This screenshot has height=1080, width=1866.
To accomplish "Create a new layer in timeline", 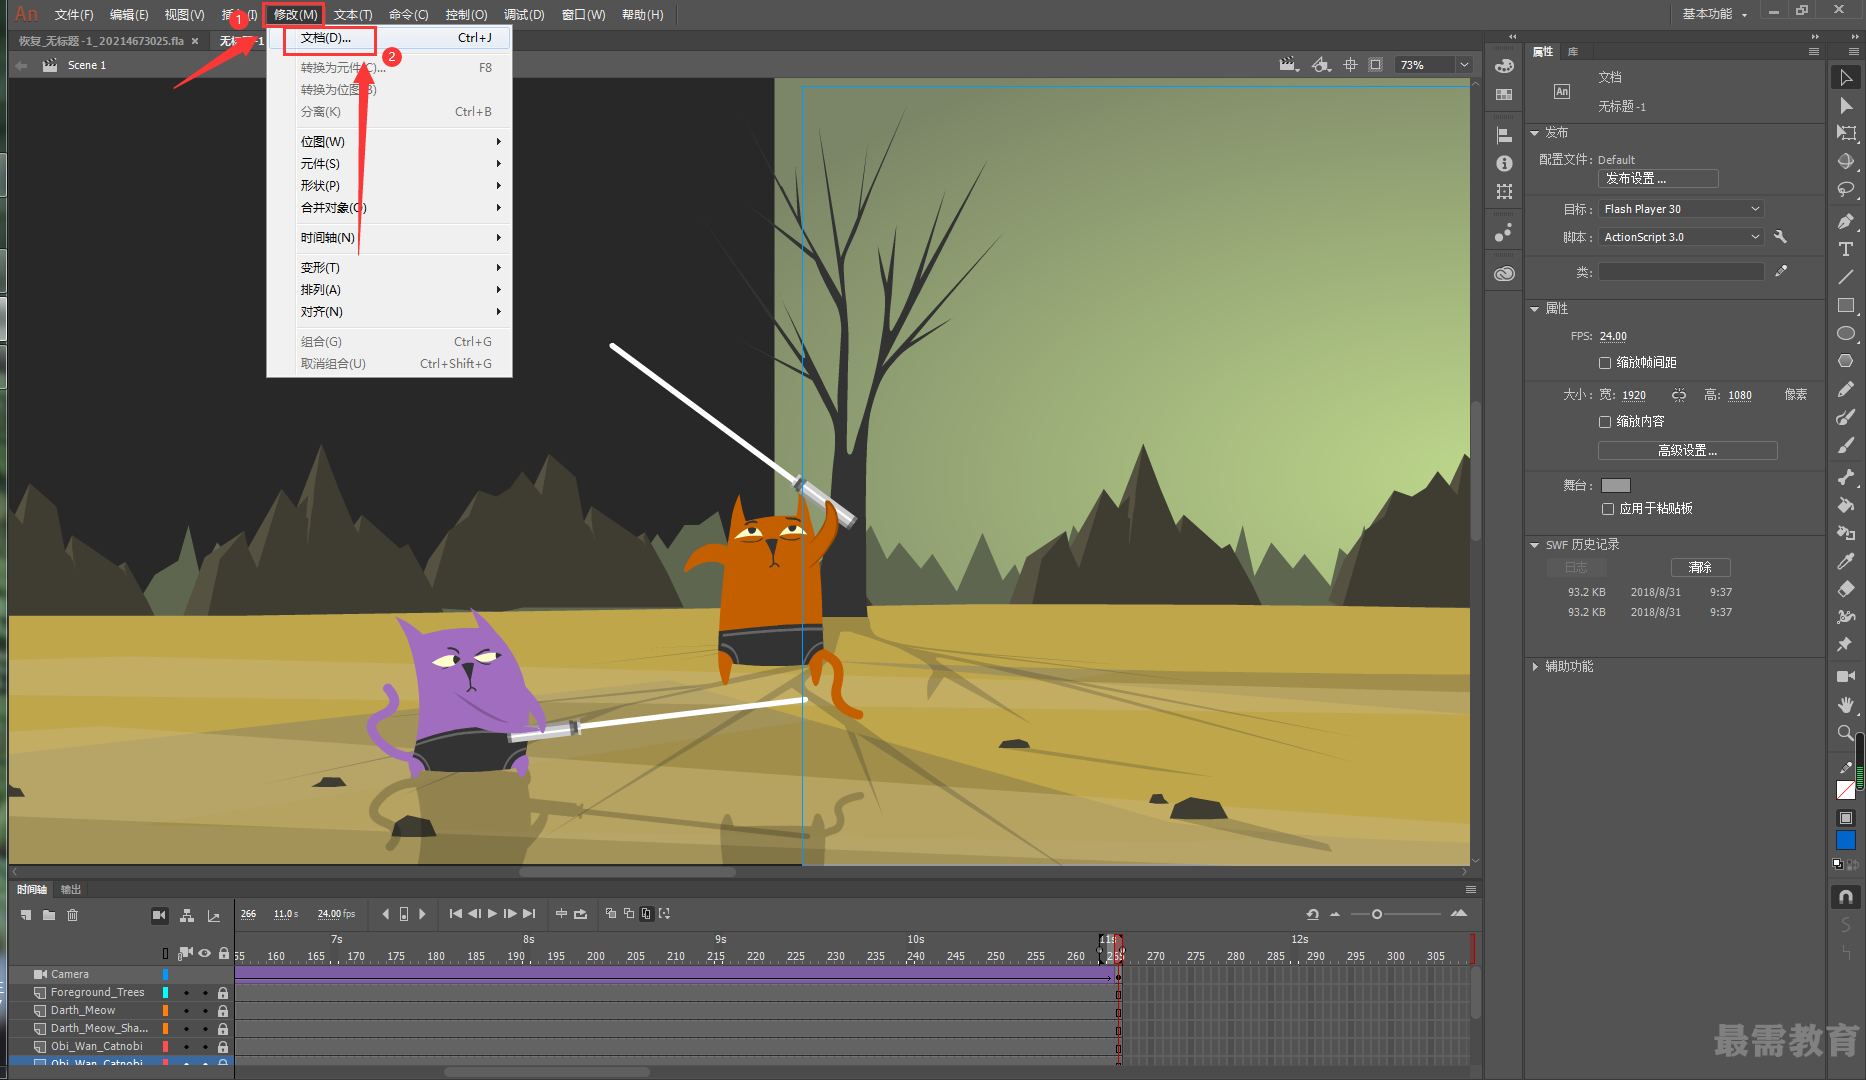I will click(26, 915).
